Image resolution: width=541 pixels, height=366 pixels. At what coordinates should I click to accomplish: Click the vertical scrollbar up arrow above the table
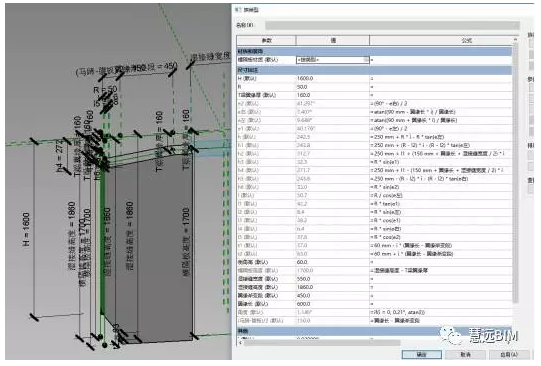click(515, 40)
